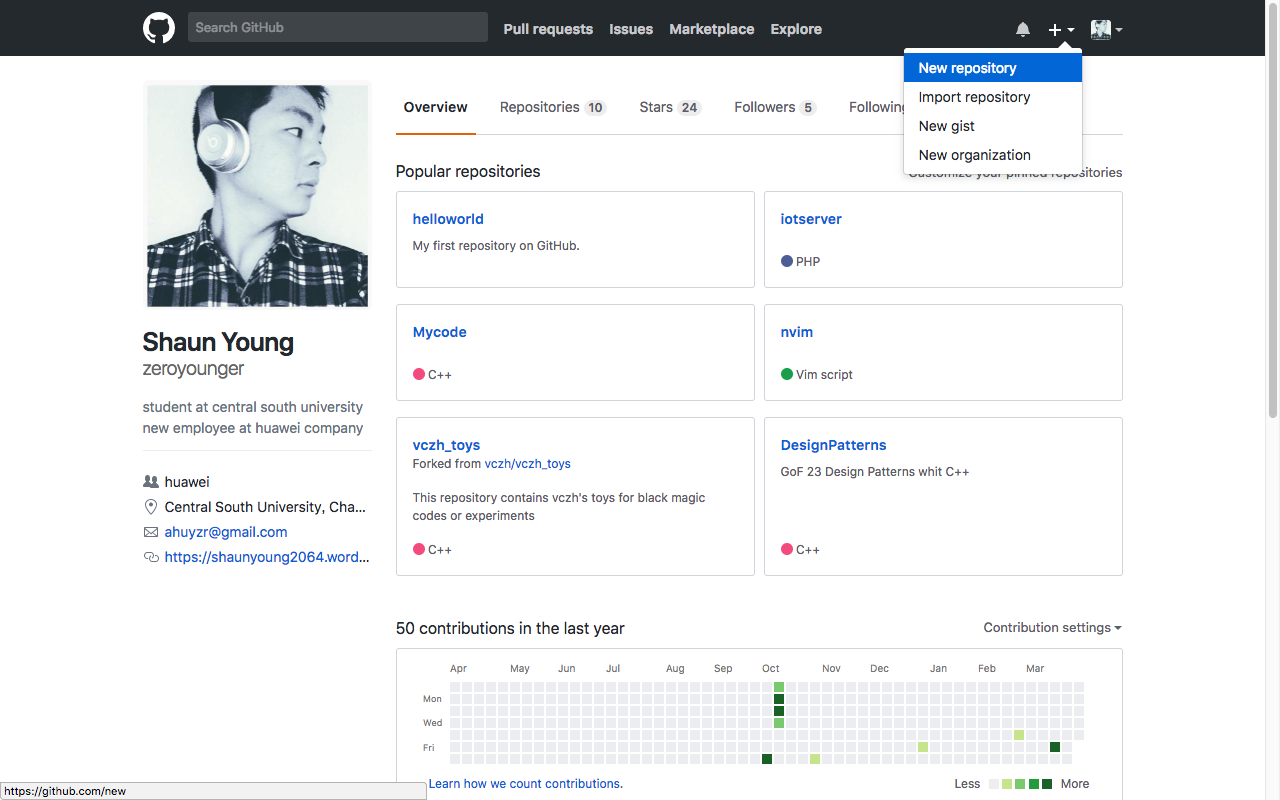Image resolution: width=1280 pixels, height=800 pixels.
Task: Open the iotserver repository
Action: [811, 219]
